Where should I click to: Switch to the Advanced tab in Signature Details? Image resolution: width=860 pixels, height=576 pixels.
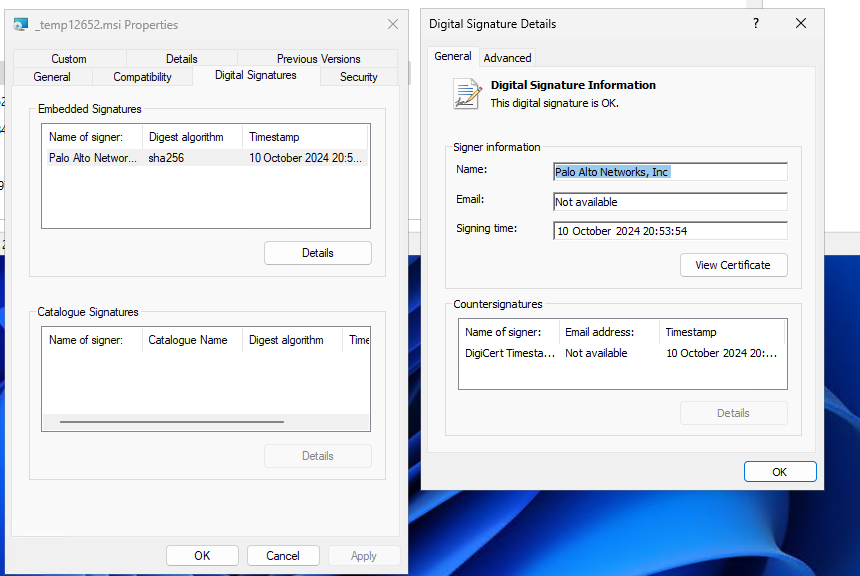(x=507, y=58)
